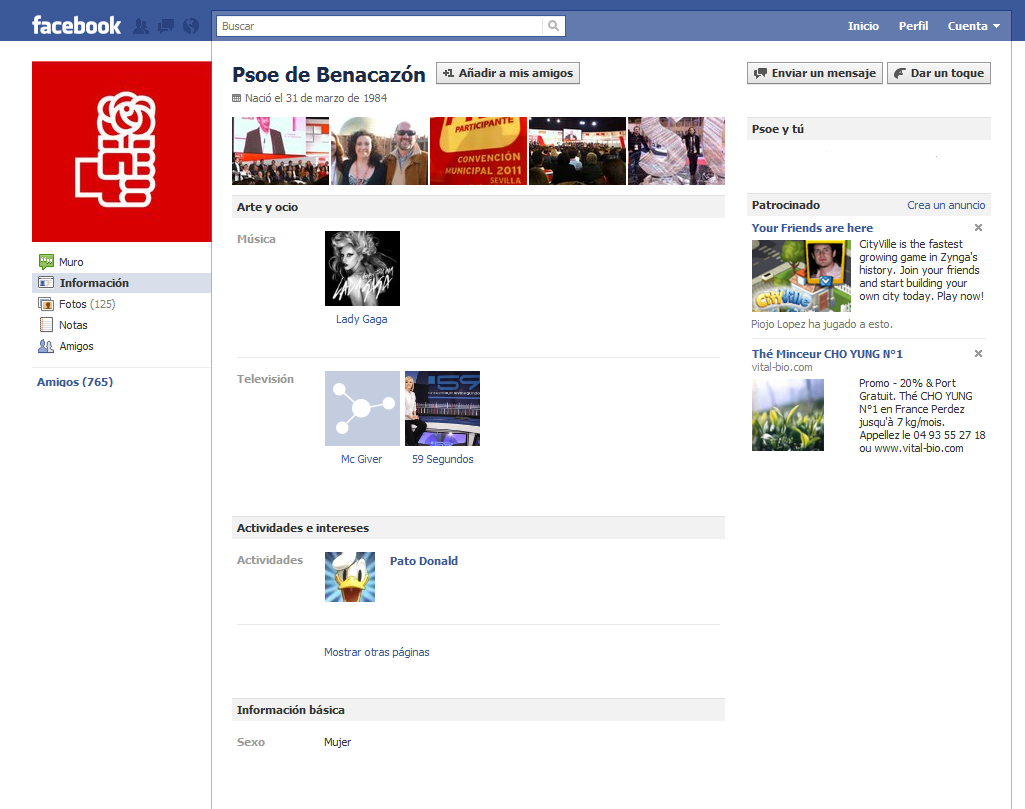Open Your Friends are here ad title
This screenshot has width=1025, height=809.
pos(812,227)
